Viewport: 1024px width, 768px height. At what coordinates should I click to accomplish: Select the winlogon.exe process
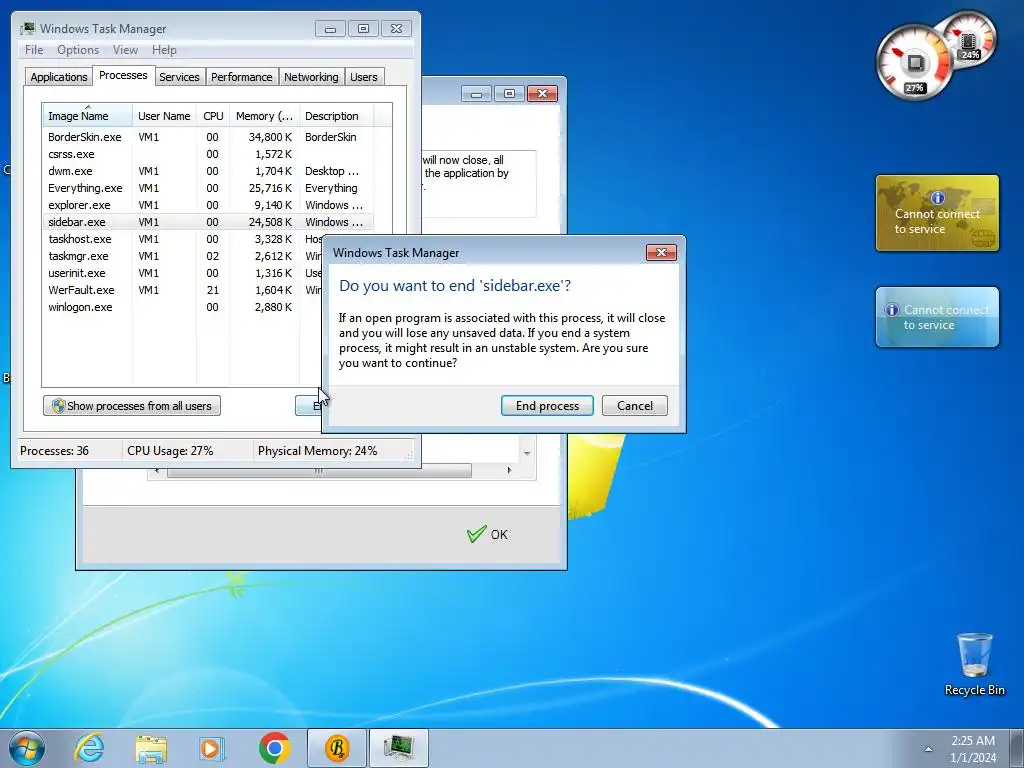pos(183,307)
